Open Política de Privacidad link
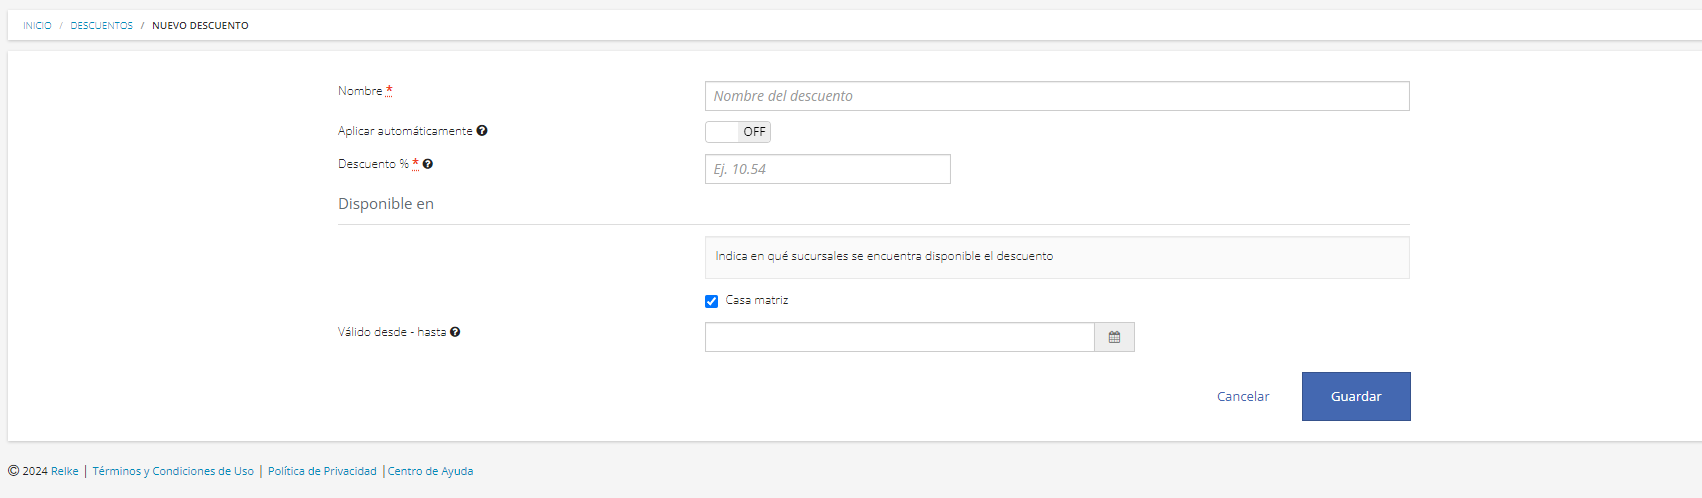This screenshot has width=1702, height=498. (x=322, y=471)
